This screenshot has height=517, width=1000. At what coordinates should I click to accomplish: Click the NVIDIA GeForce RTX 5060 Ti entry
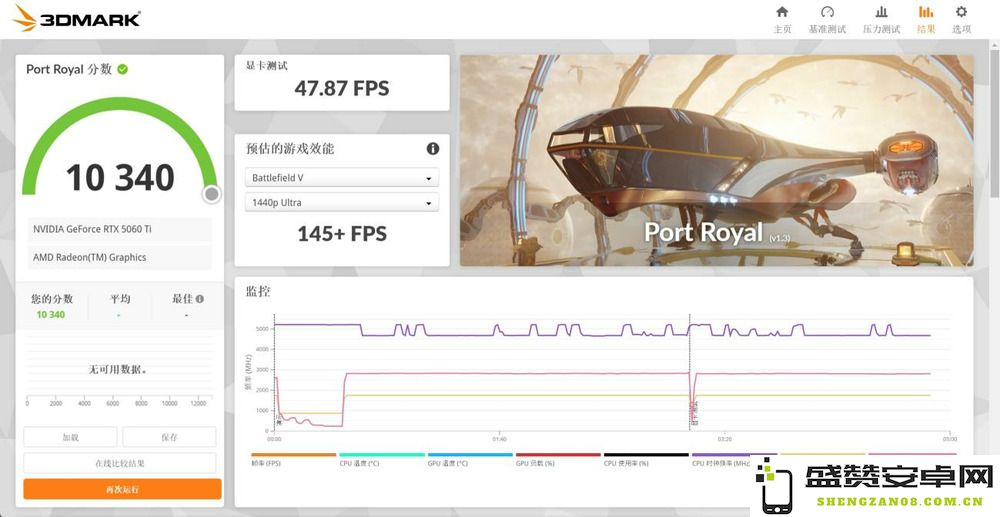pyautogui.click(x=120, y=229)
